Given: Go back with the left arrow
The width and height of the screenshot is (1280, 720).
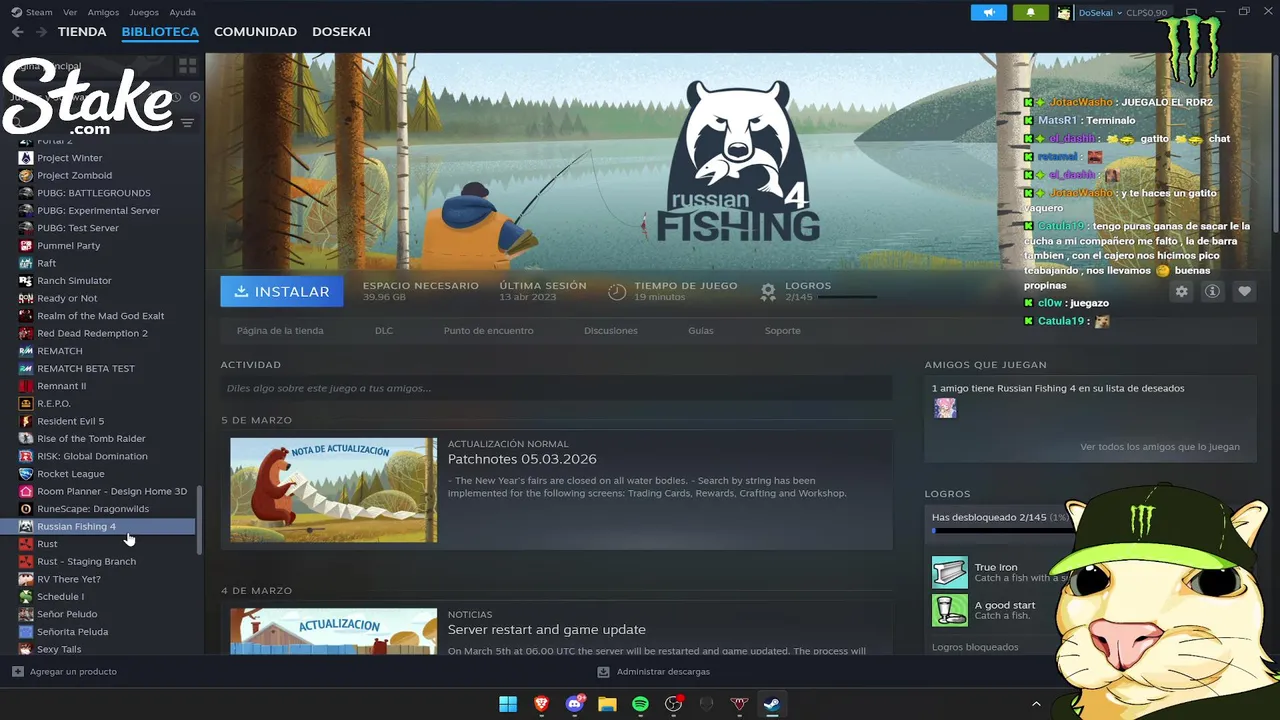Looking at the screenshot, I should [x=17, y=32].
